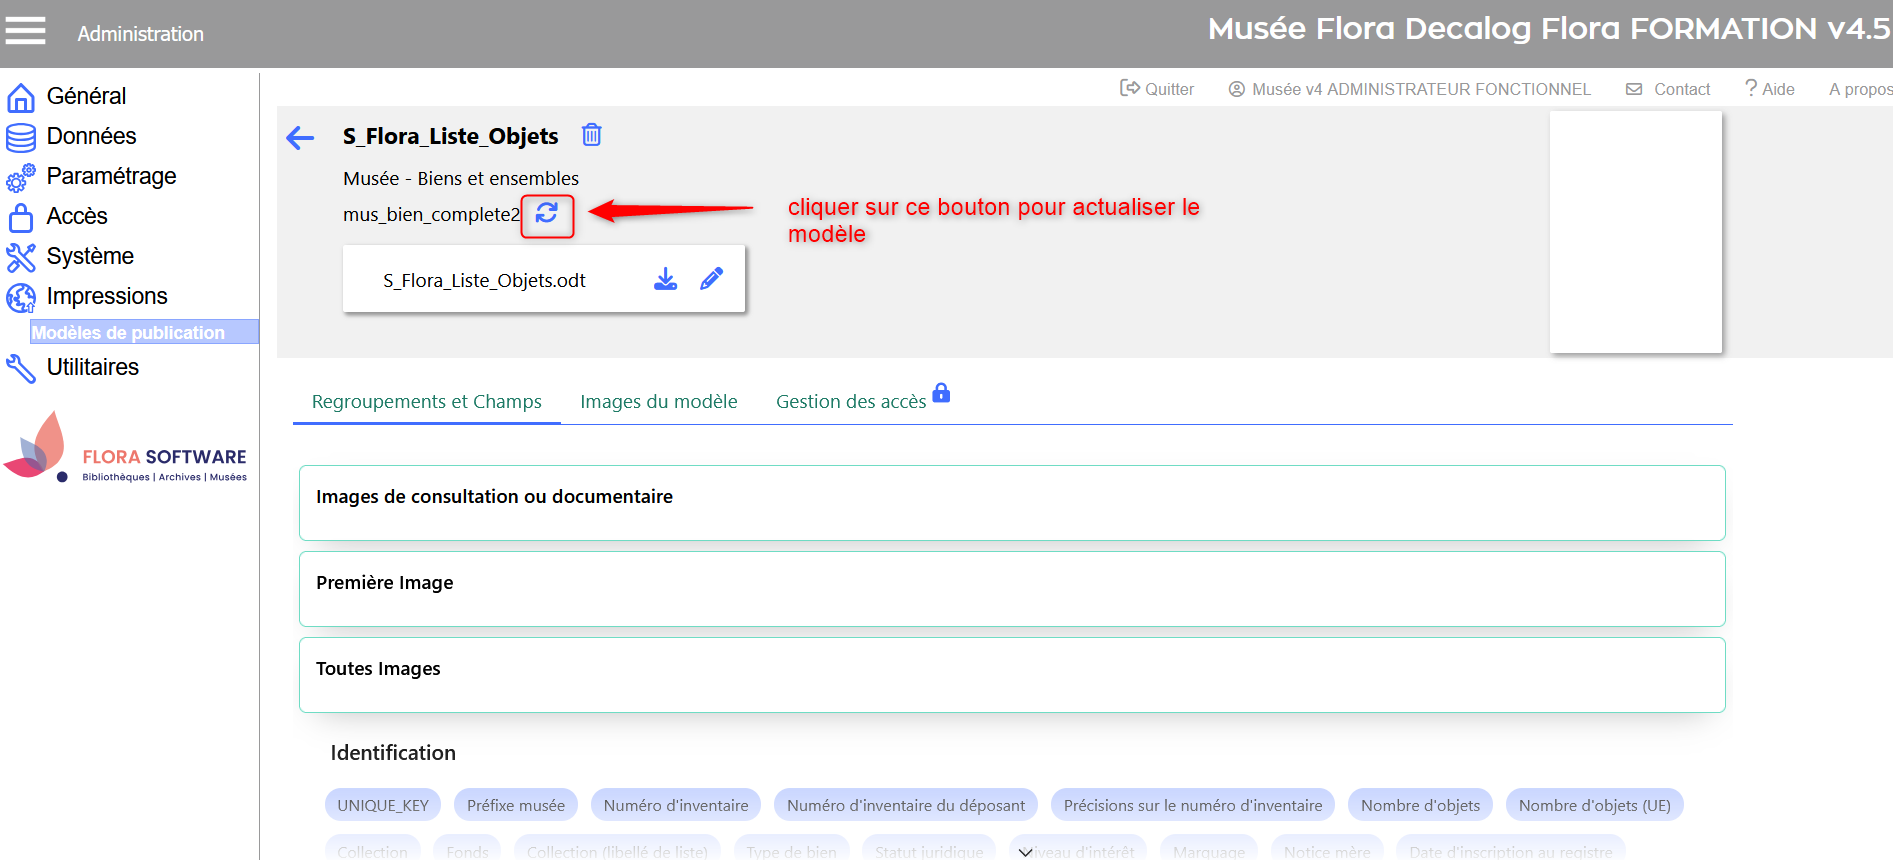Open the Aide help link
This screenshot has height=860, width=1893.
(x=1770, y=89)
